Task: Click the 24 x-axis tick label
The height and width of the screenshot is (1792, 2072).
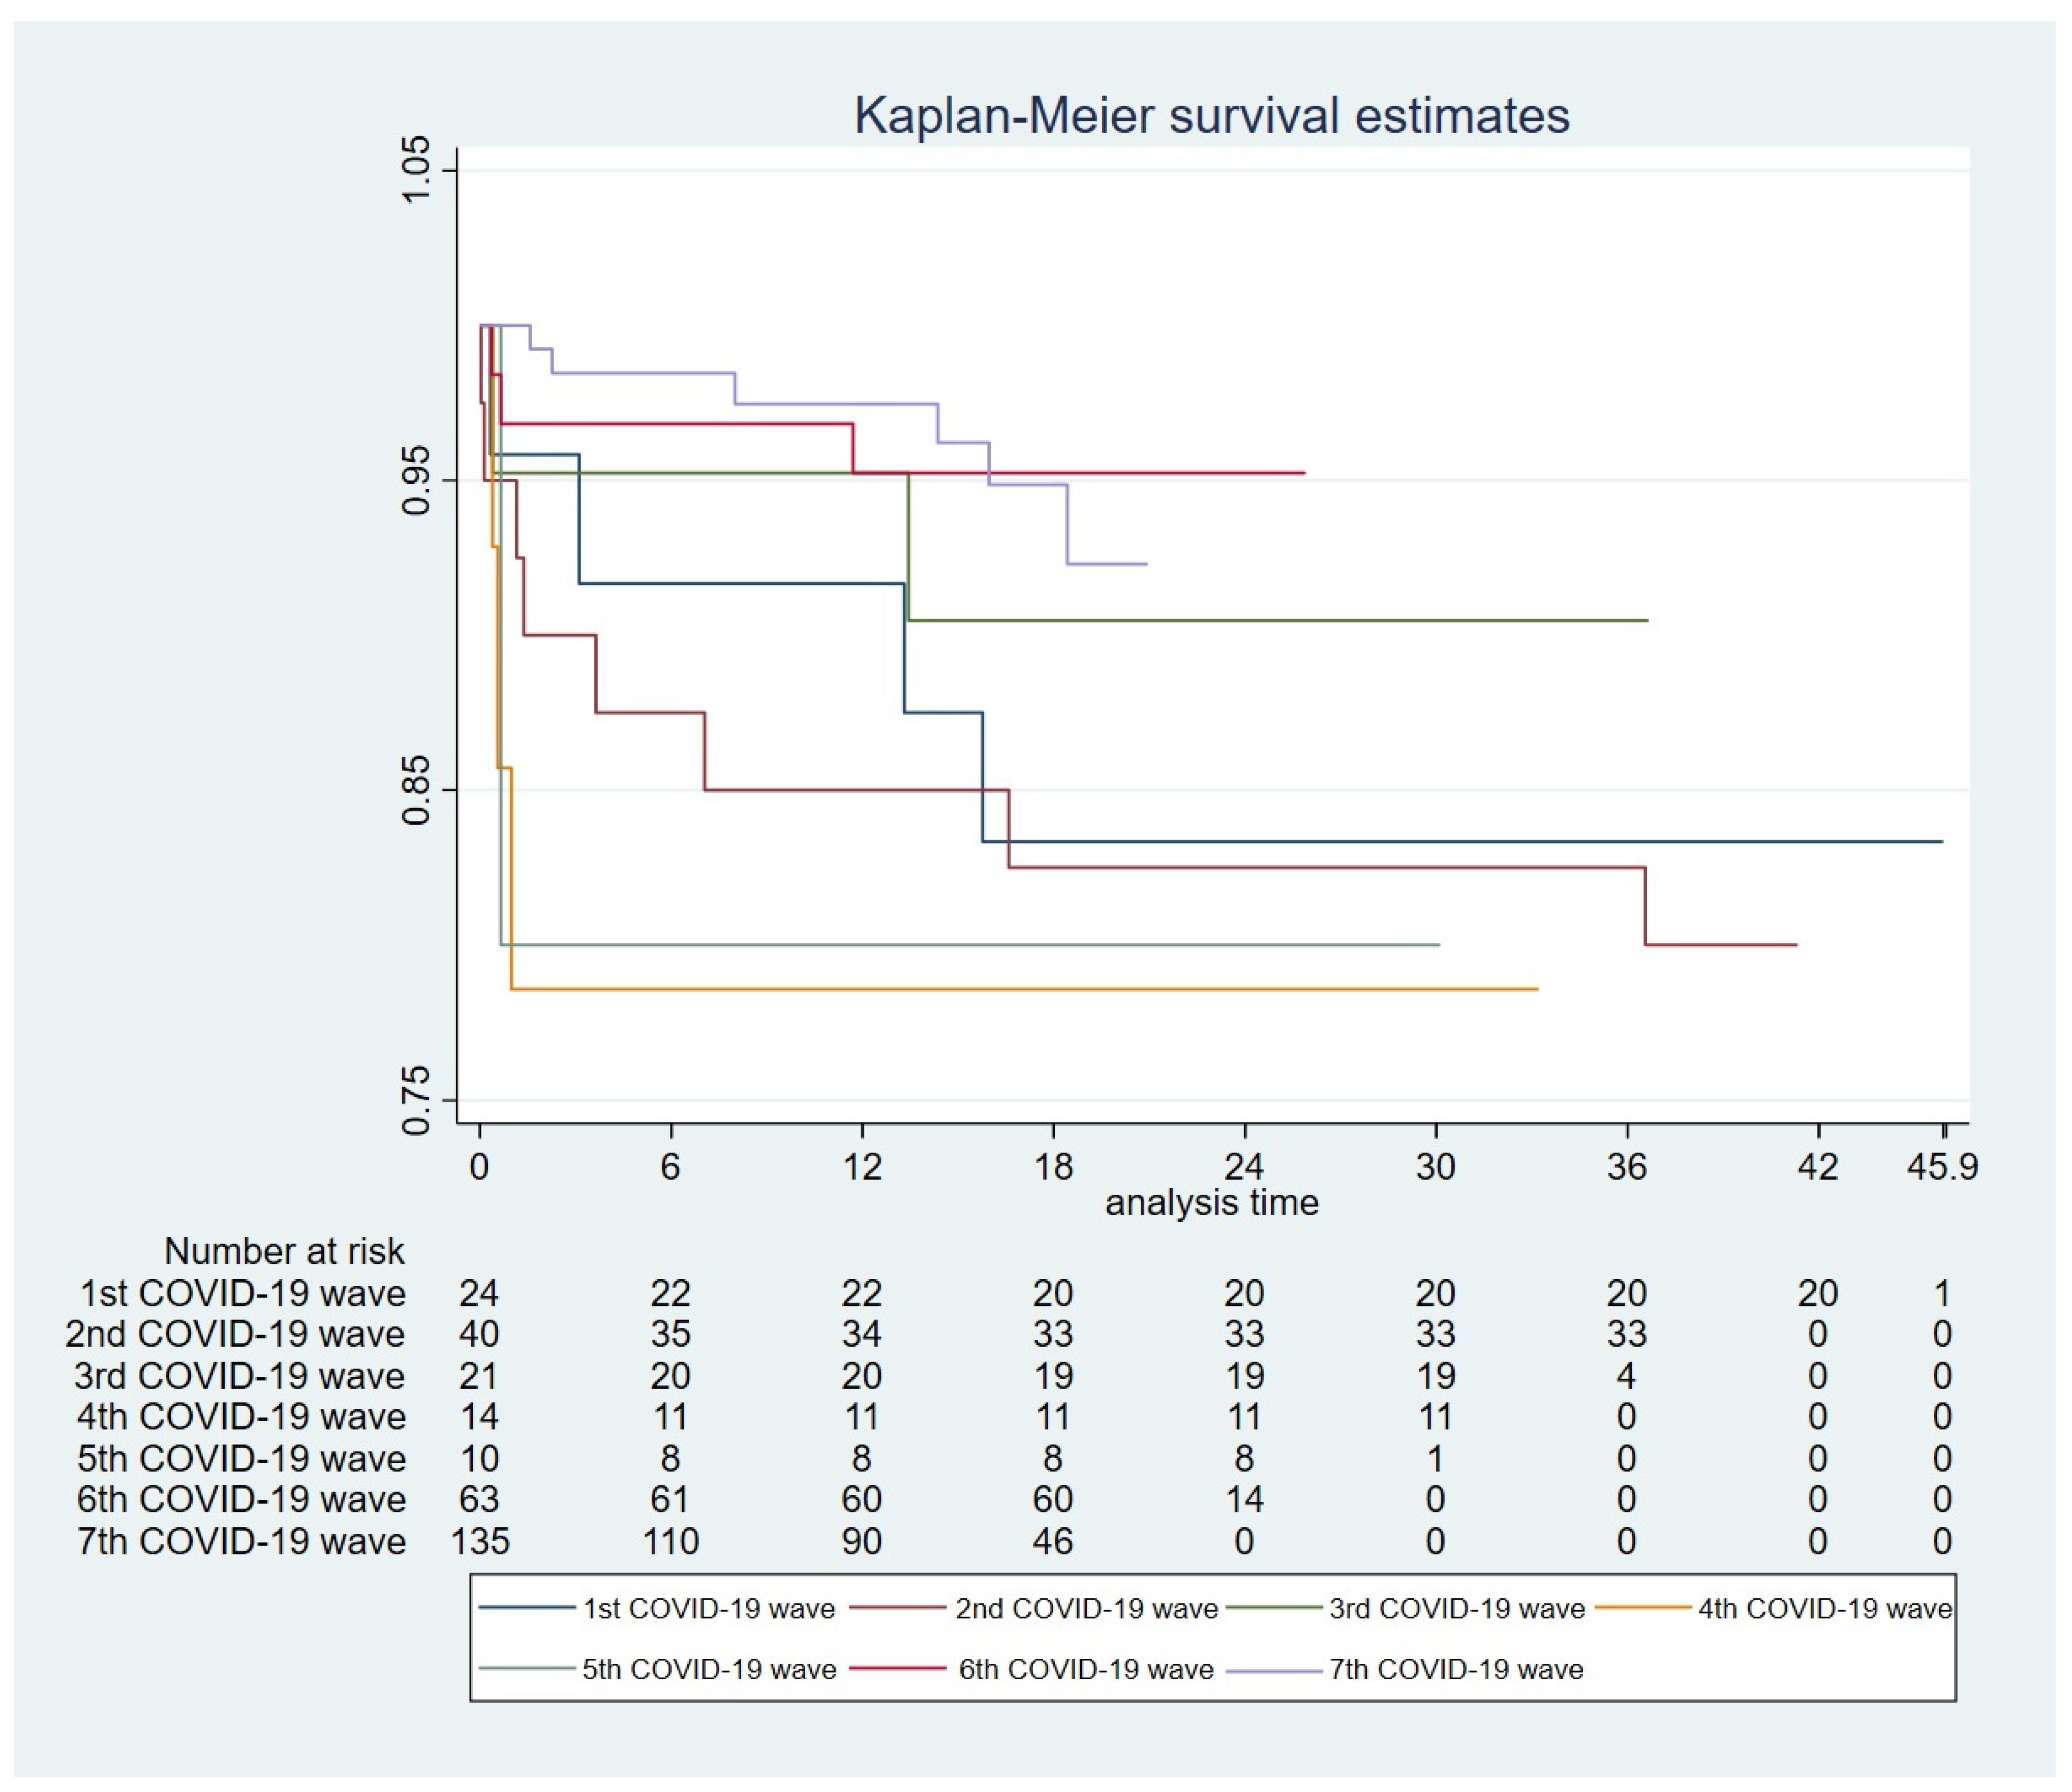Action: click(x=1244, y=1167)
